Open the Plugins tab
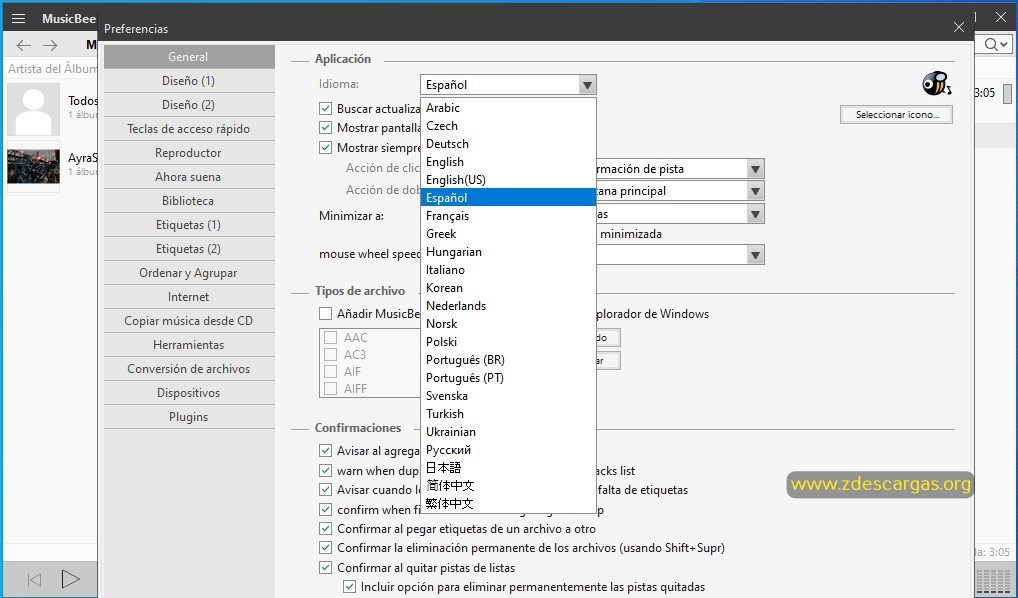 click(189, 417)
